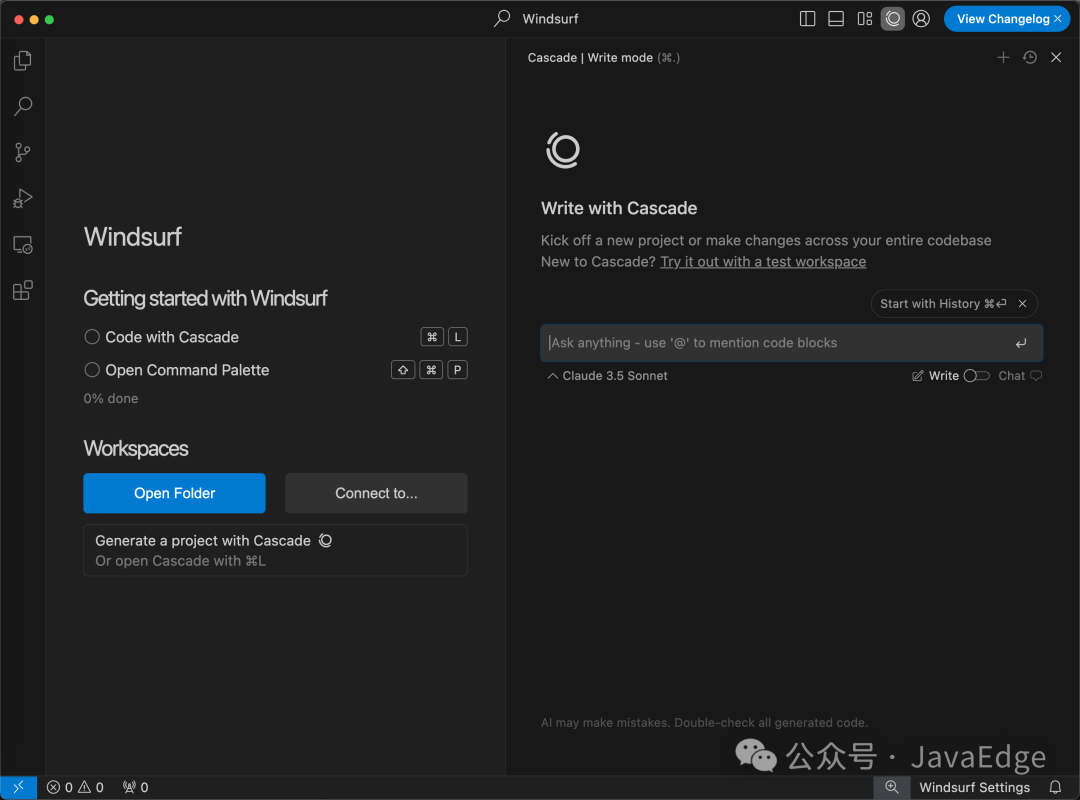Open Extensions view
The width and height of the screenshot is (1080, 800).
click(23, 290)
